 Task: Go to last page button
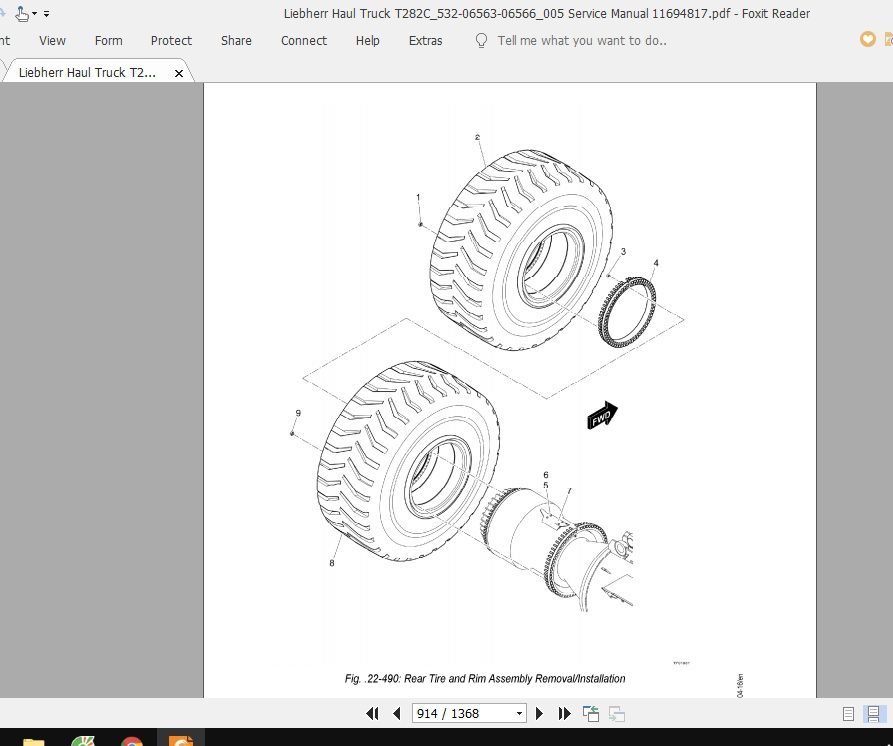[x=564, y=714]
